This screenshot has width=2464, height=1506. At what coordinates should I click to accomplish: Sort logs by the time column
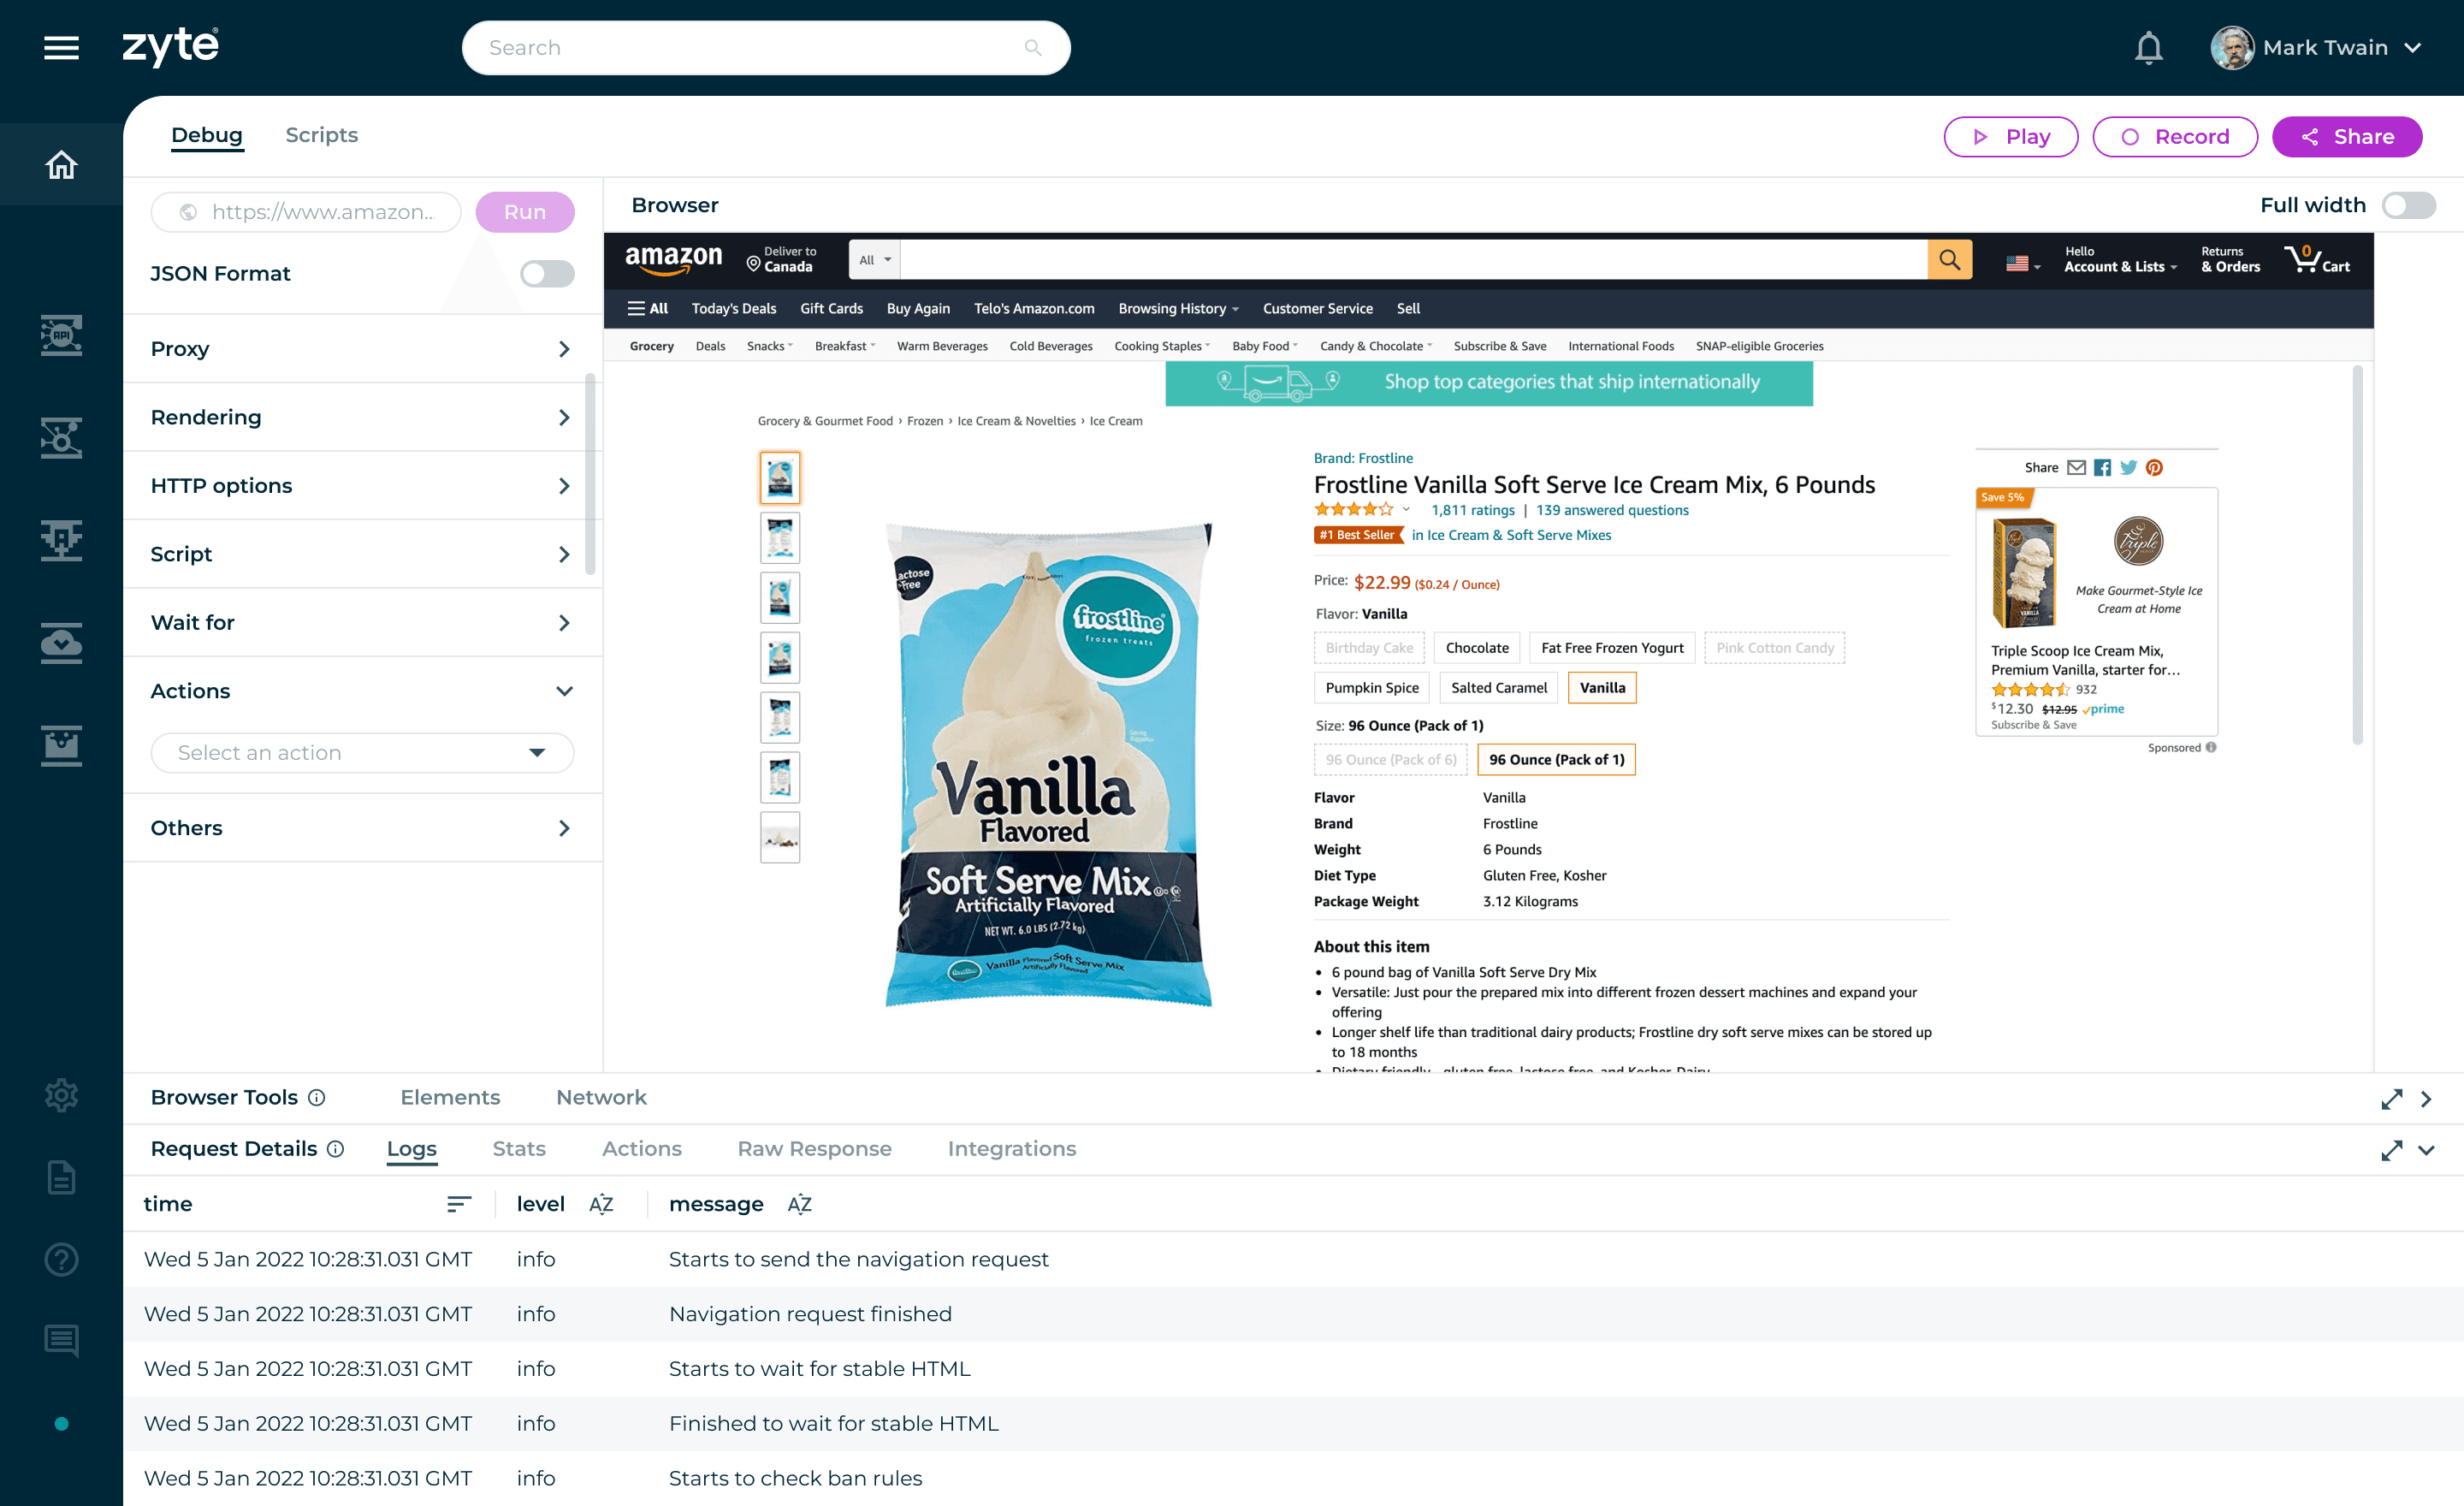coord(459,1204)
